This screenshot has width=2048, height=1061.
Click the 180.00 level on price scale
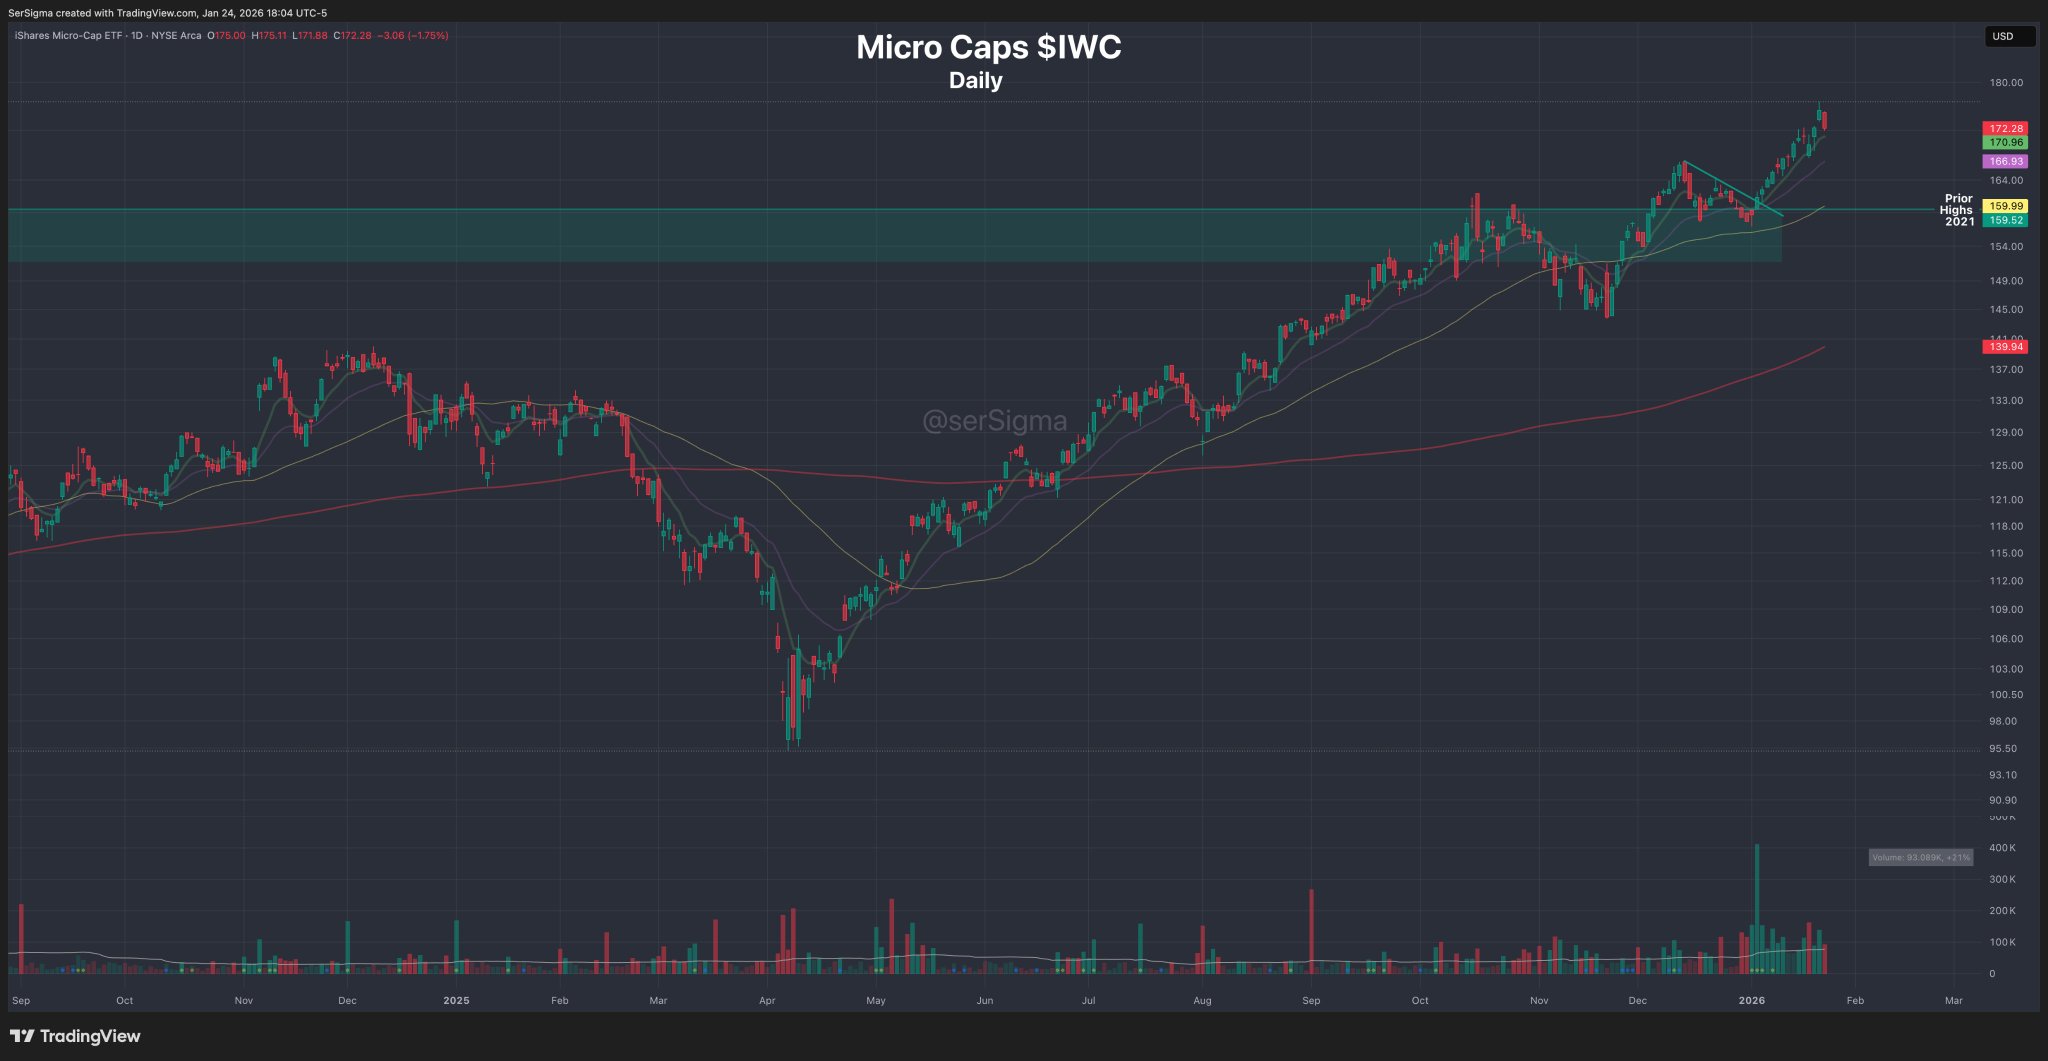pyautogui.click(x=2005, y=83)
